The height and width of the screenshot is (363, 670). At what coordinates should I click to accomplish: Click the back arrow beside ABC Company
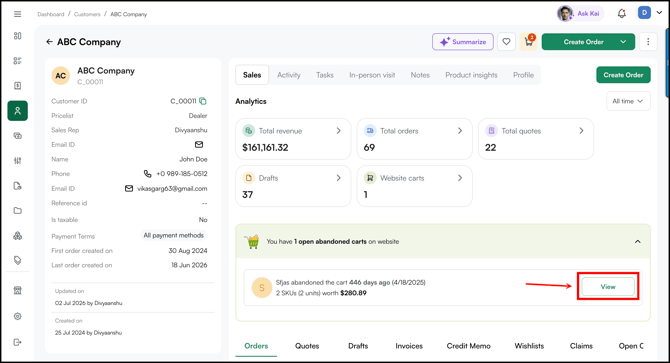tap(49, 42)
